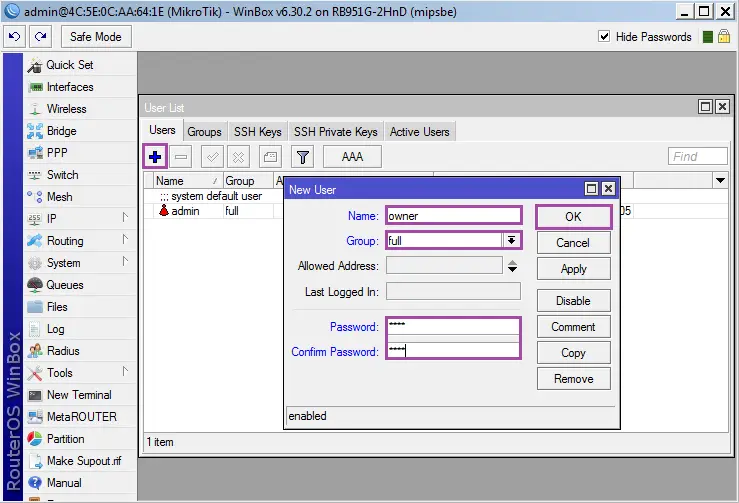Close the New User dialog

pos(608,189)
